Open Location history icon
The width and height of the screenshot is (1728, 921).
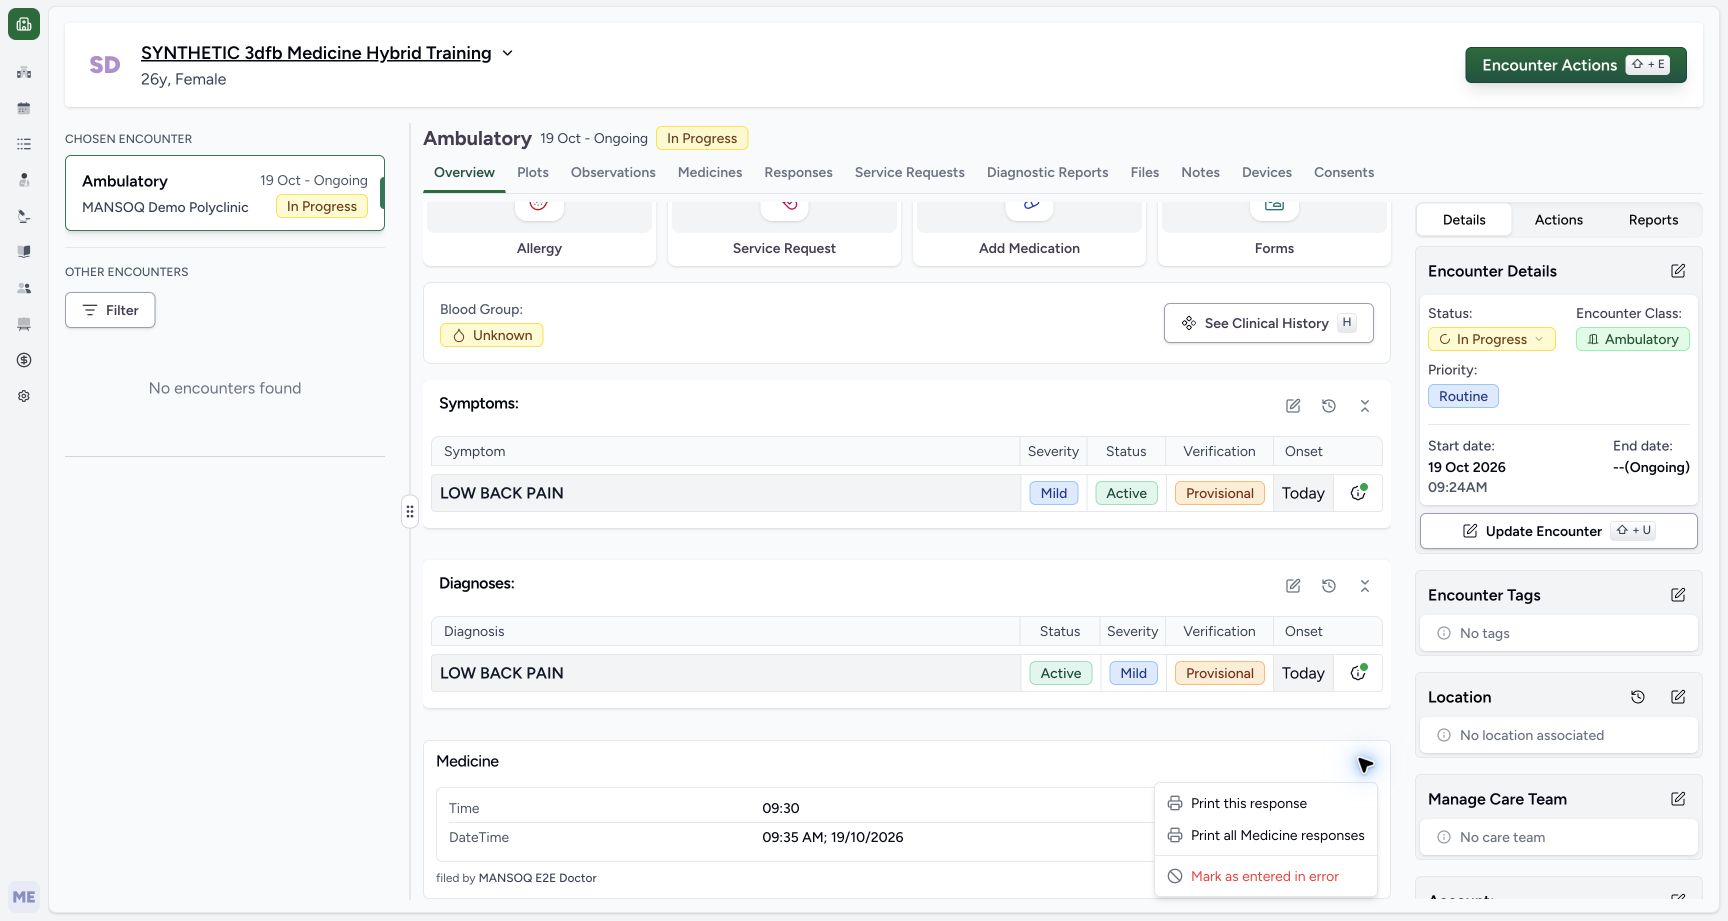pos(1638,697)
